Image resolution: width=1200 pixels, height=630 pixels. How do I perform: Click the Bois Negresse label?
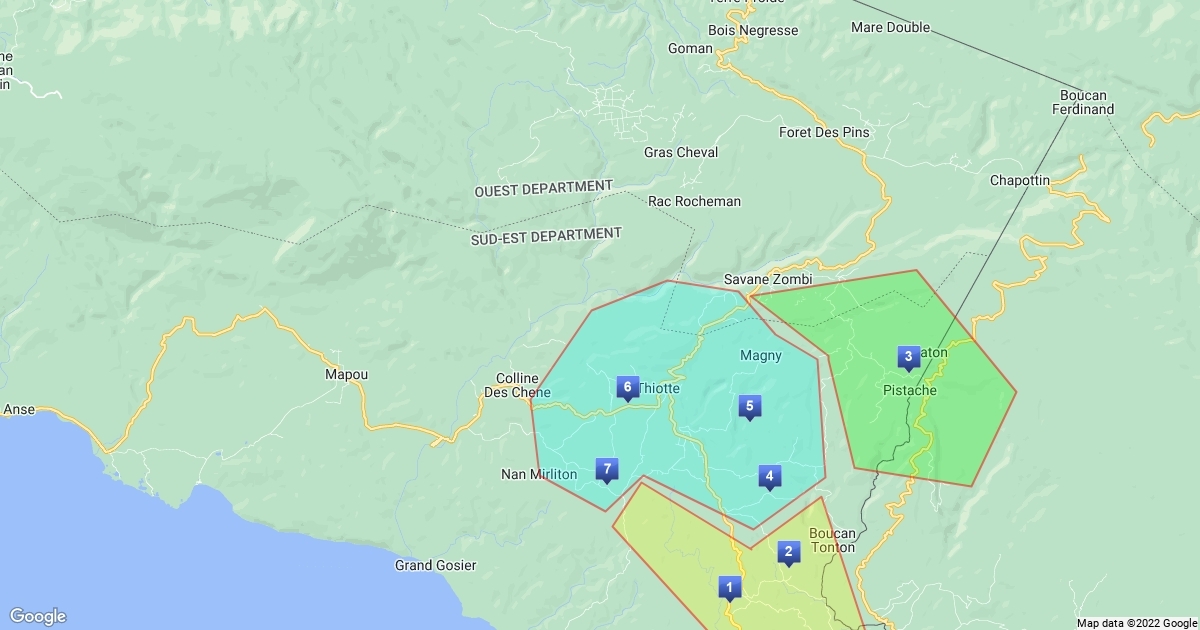pyautogui.click(x=753, y=30)
